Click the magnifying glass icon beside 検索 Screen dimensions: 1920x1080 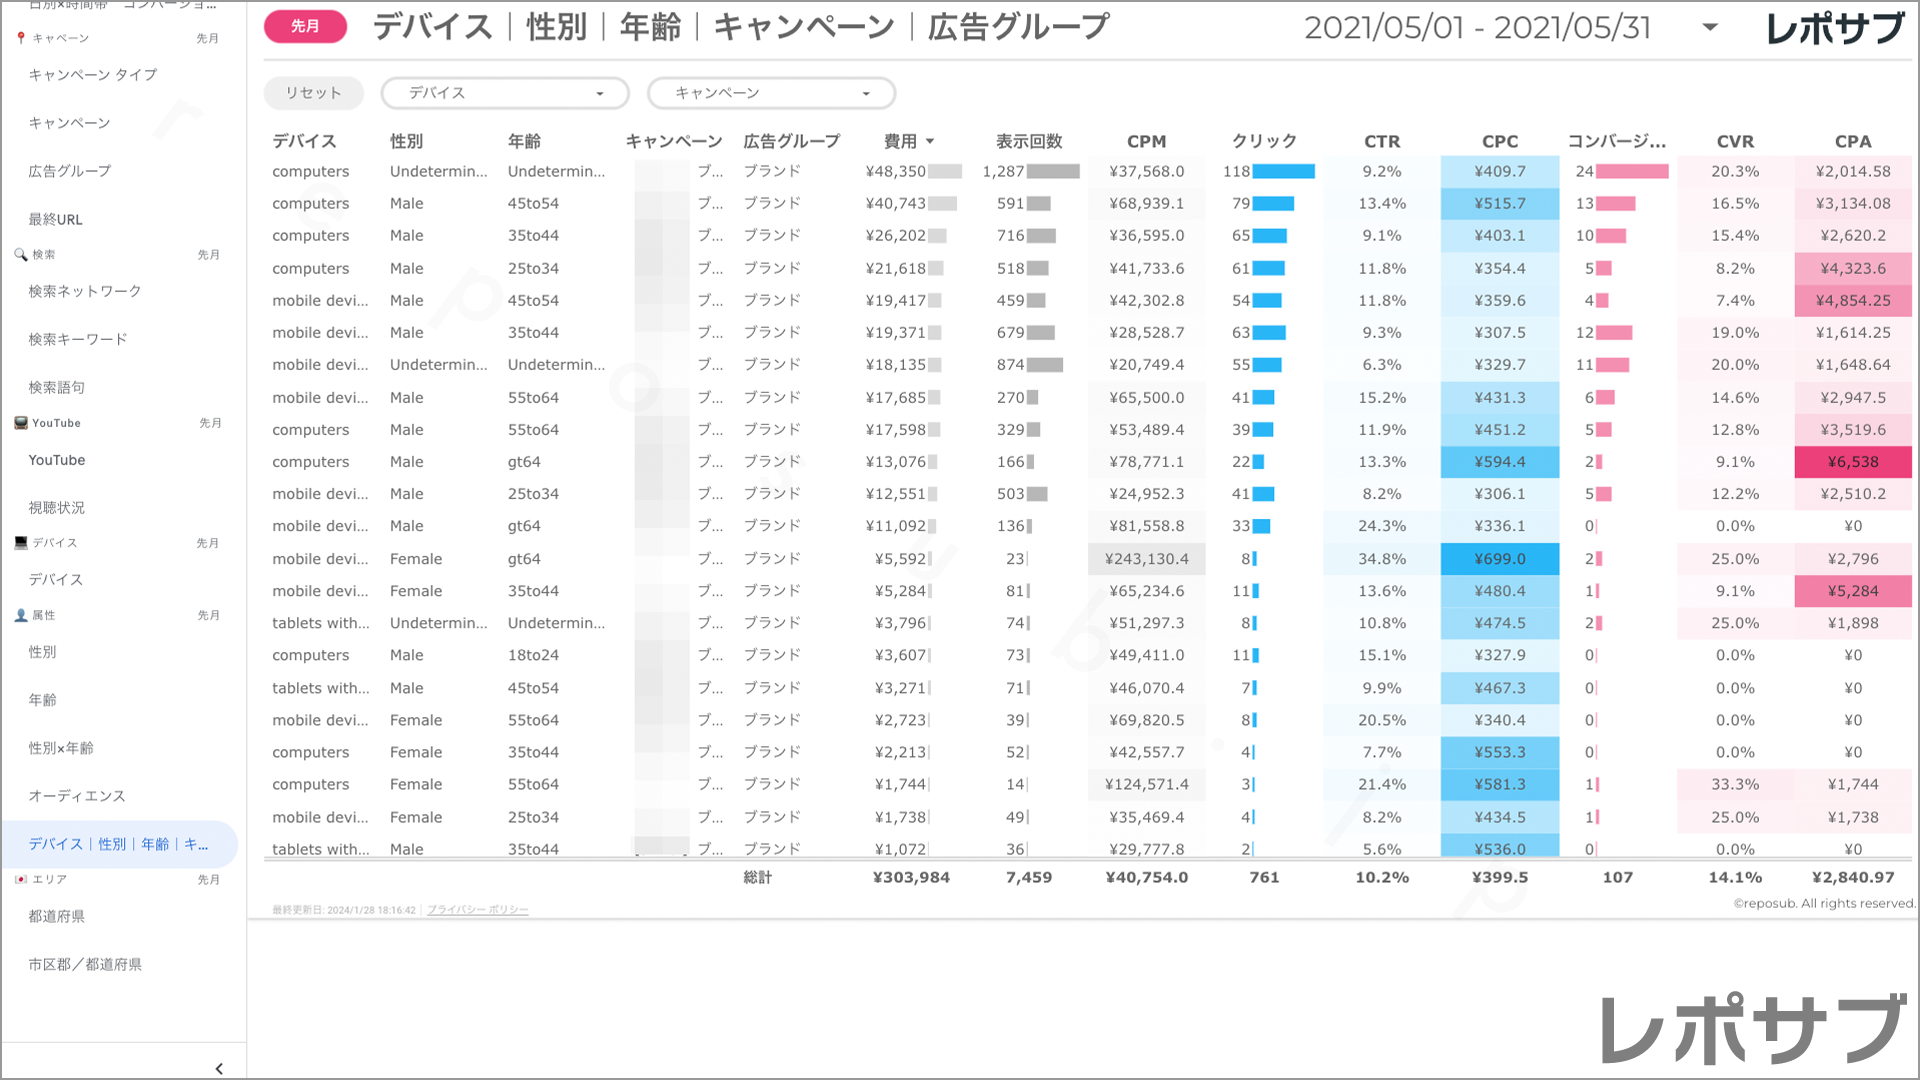(x=20, y=253)
